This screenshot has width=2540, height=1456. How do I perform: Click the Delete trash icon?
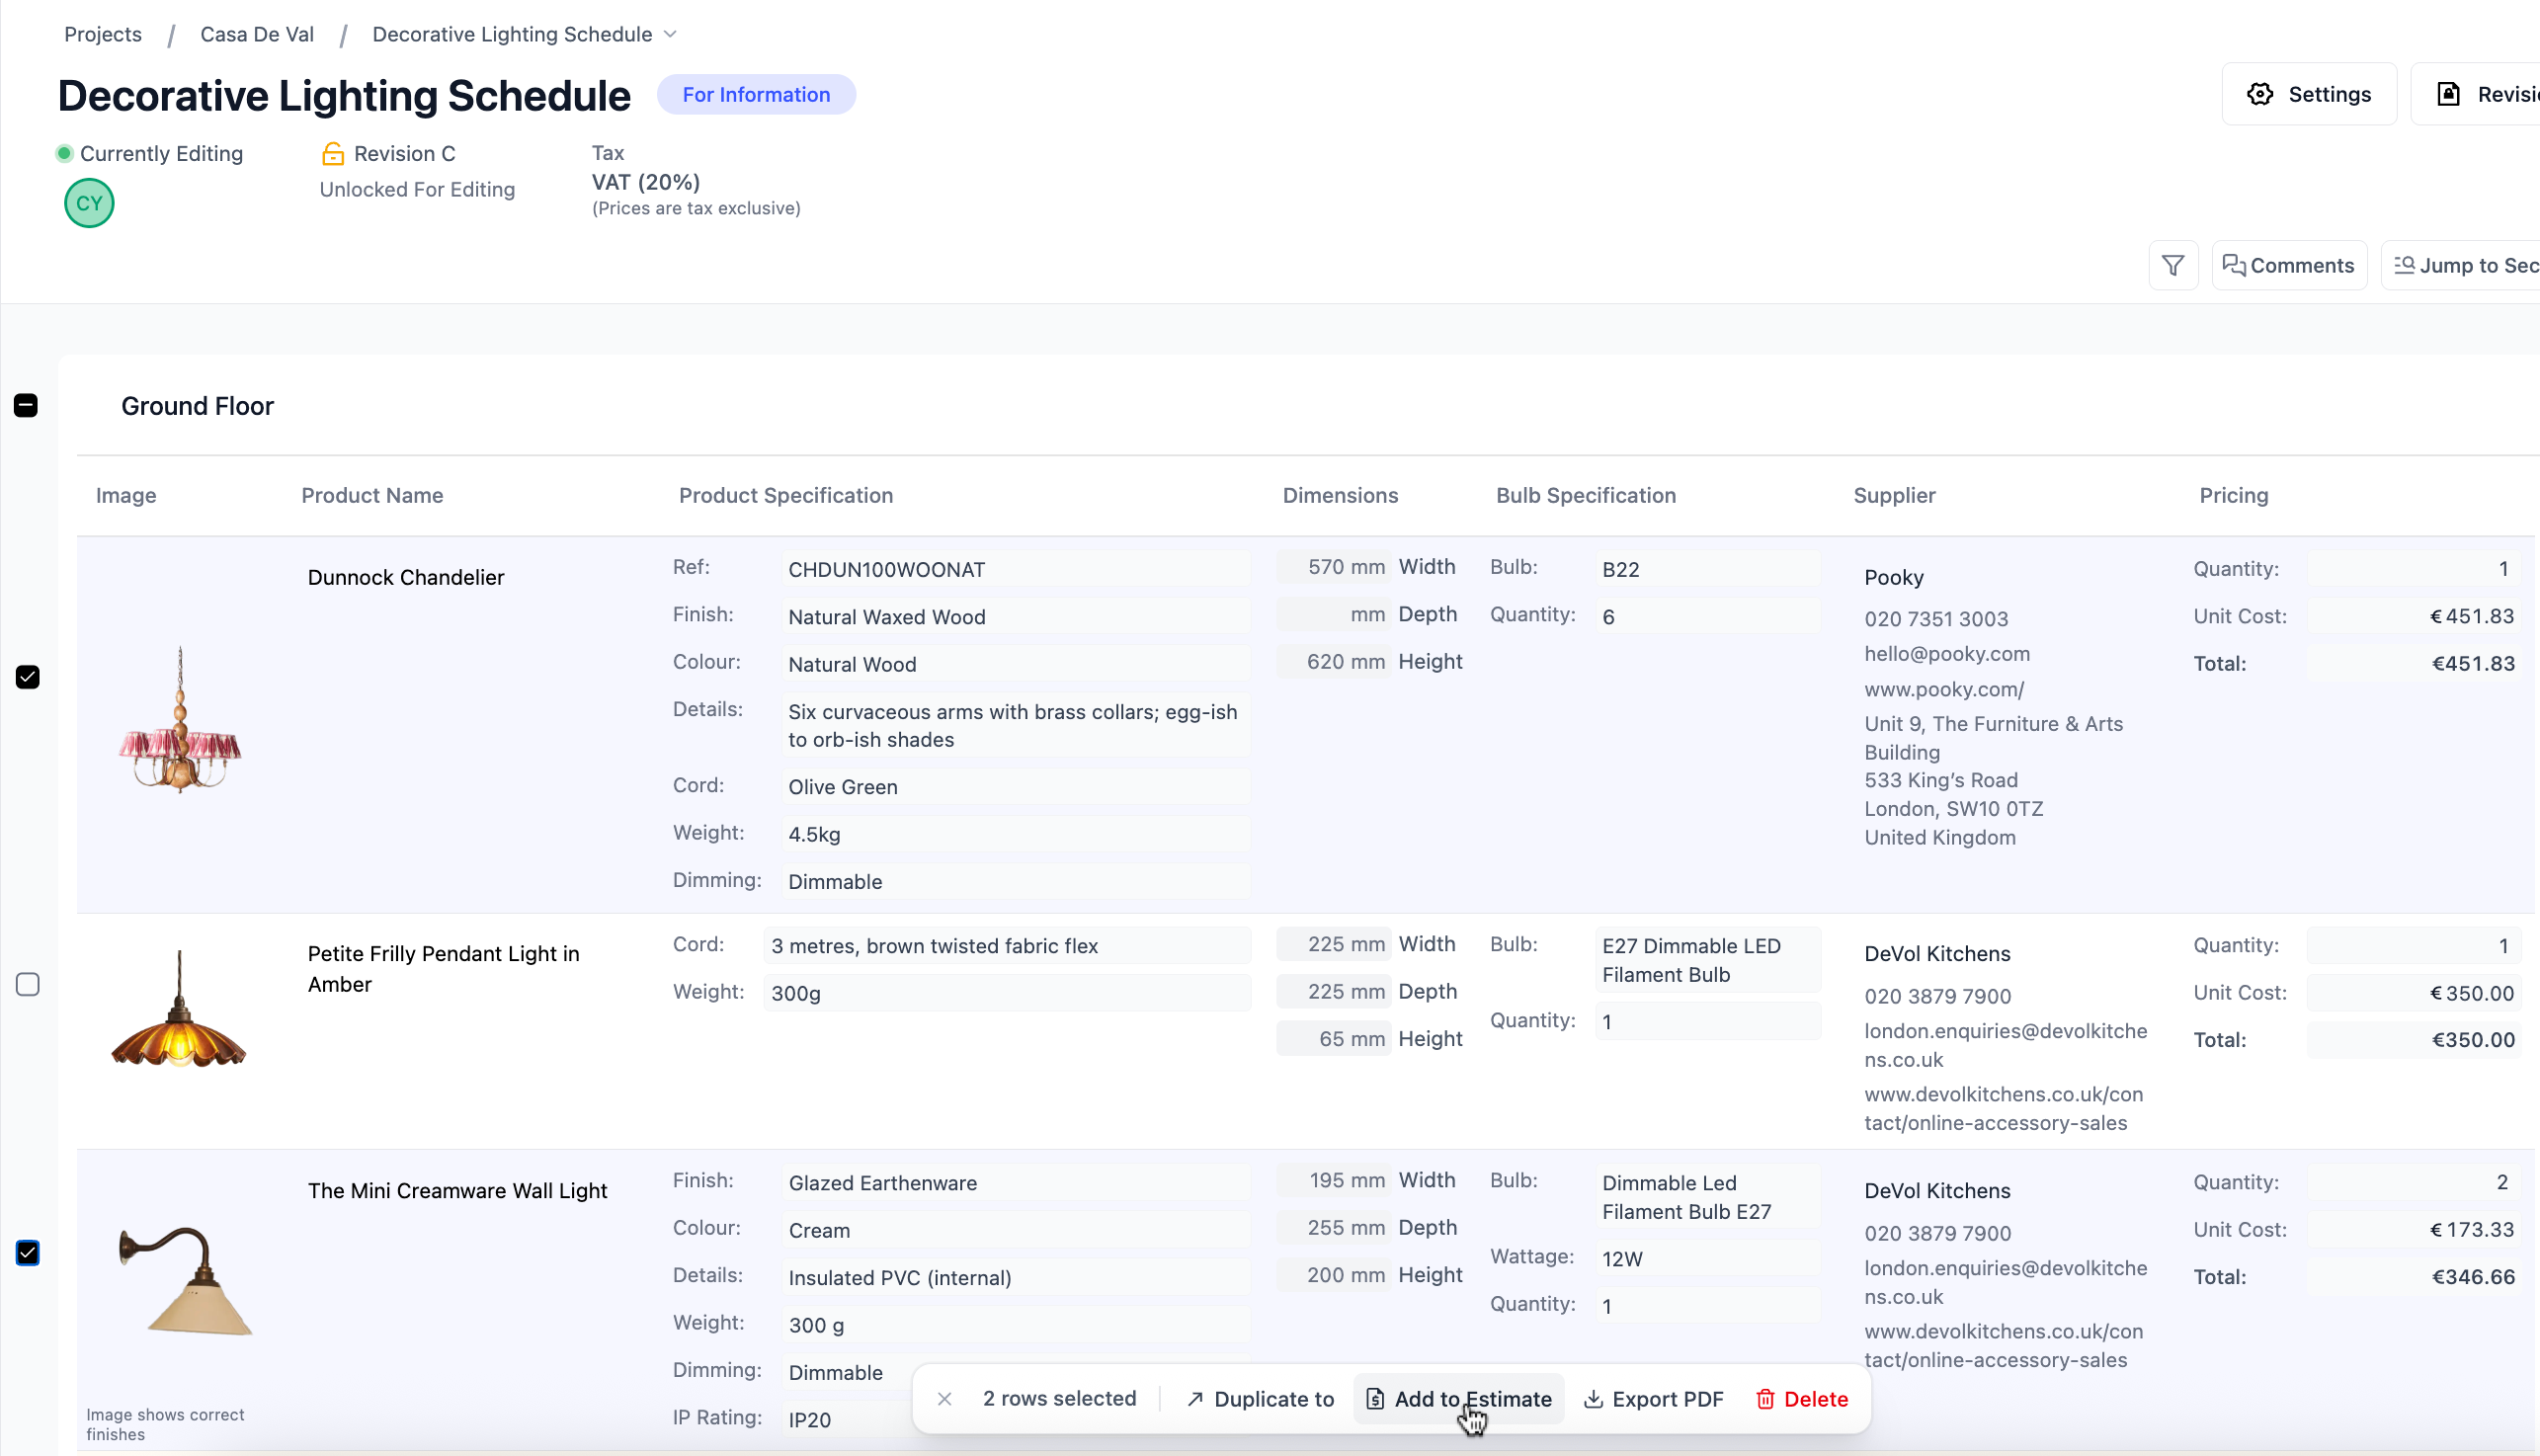pyautogui.click(x=1765, y=1399)
